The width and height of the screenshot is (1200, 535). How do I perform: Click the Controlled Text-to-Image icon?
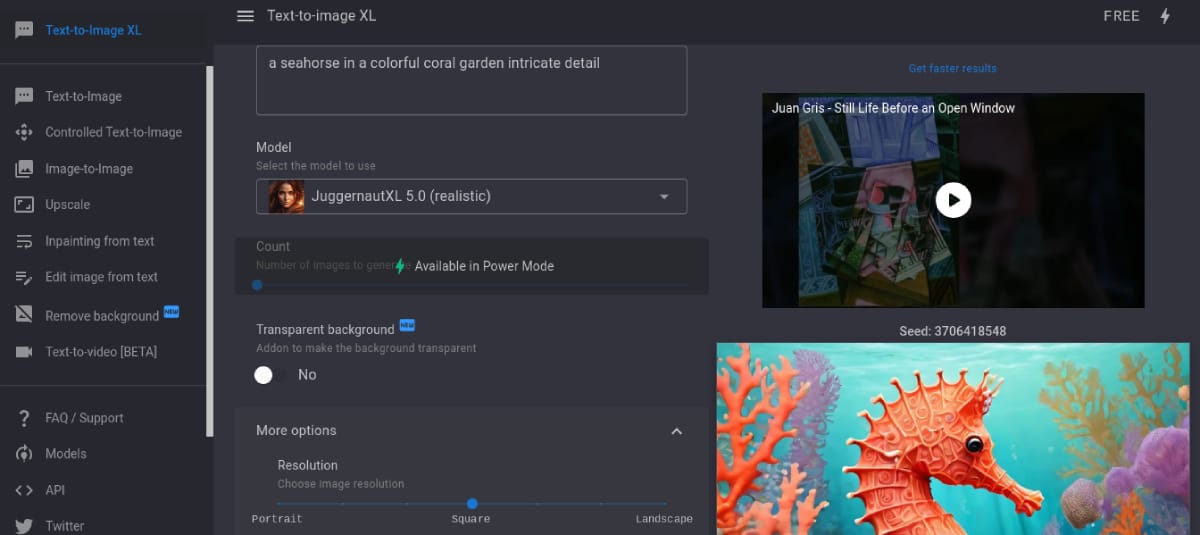(x=24, y=132)
